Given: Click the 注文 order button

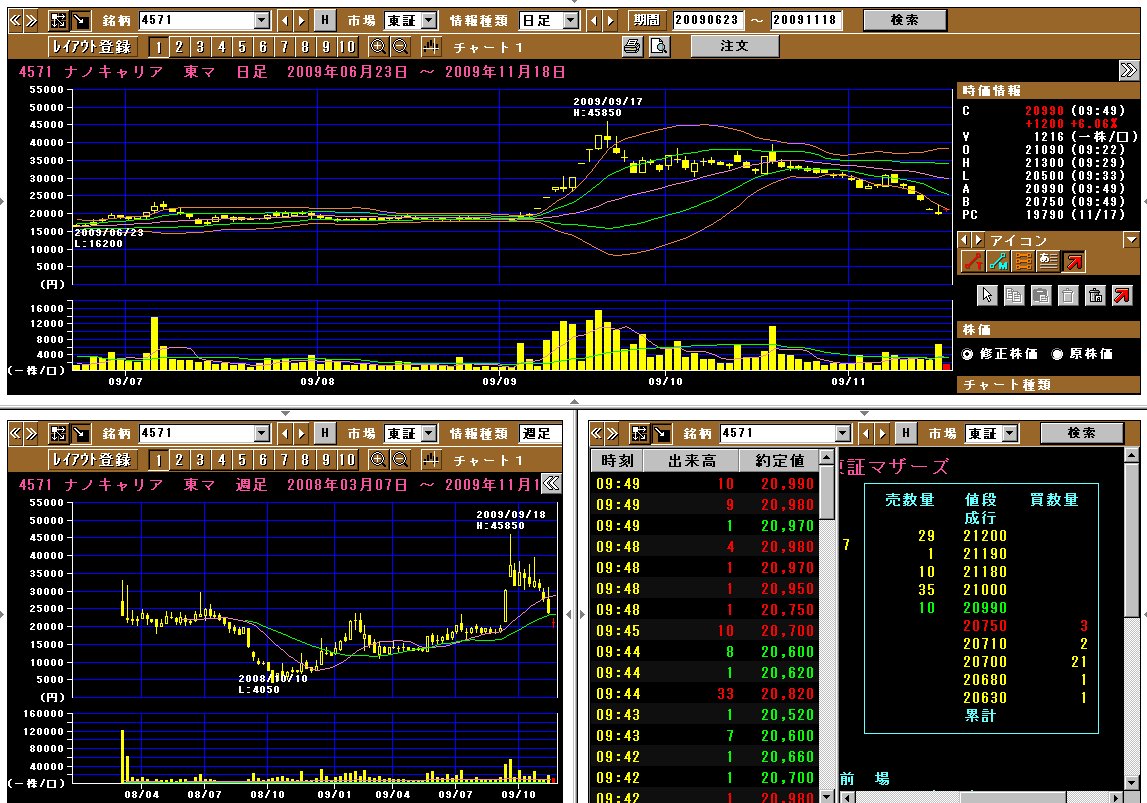Looking at the screenshot, I should 734,46.
